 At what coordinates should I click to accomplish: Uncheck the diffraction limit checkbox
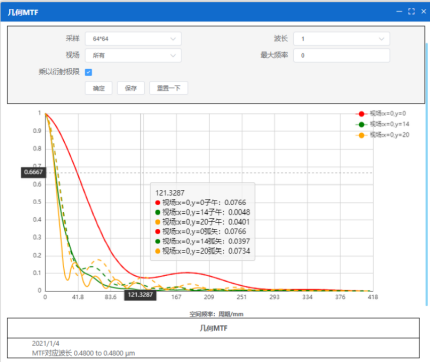click(x=88, y=72)
